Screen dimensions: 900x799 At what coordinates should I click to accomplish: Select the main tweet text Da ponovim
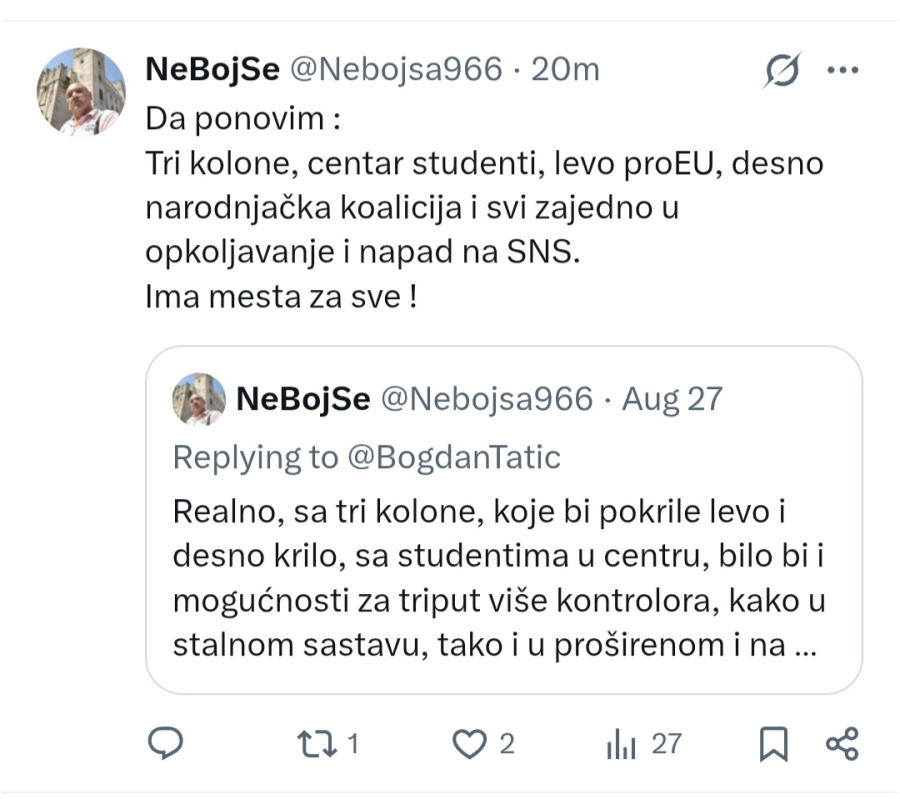[x=243, y=119]
